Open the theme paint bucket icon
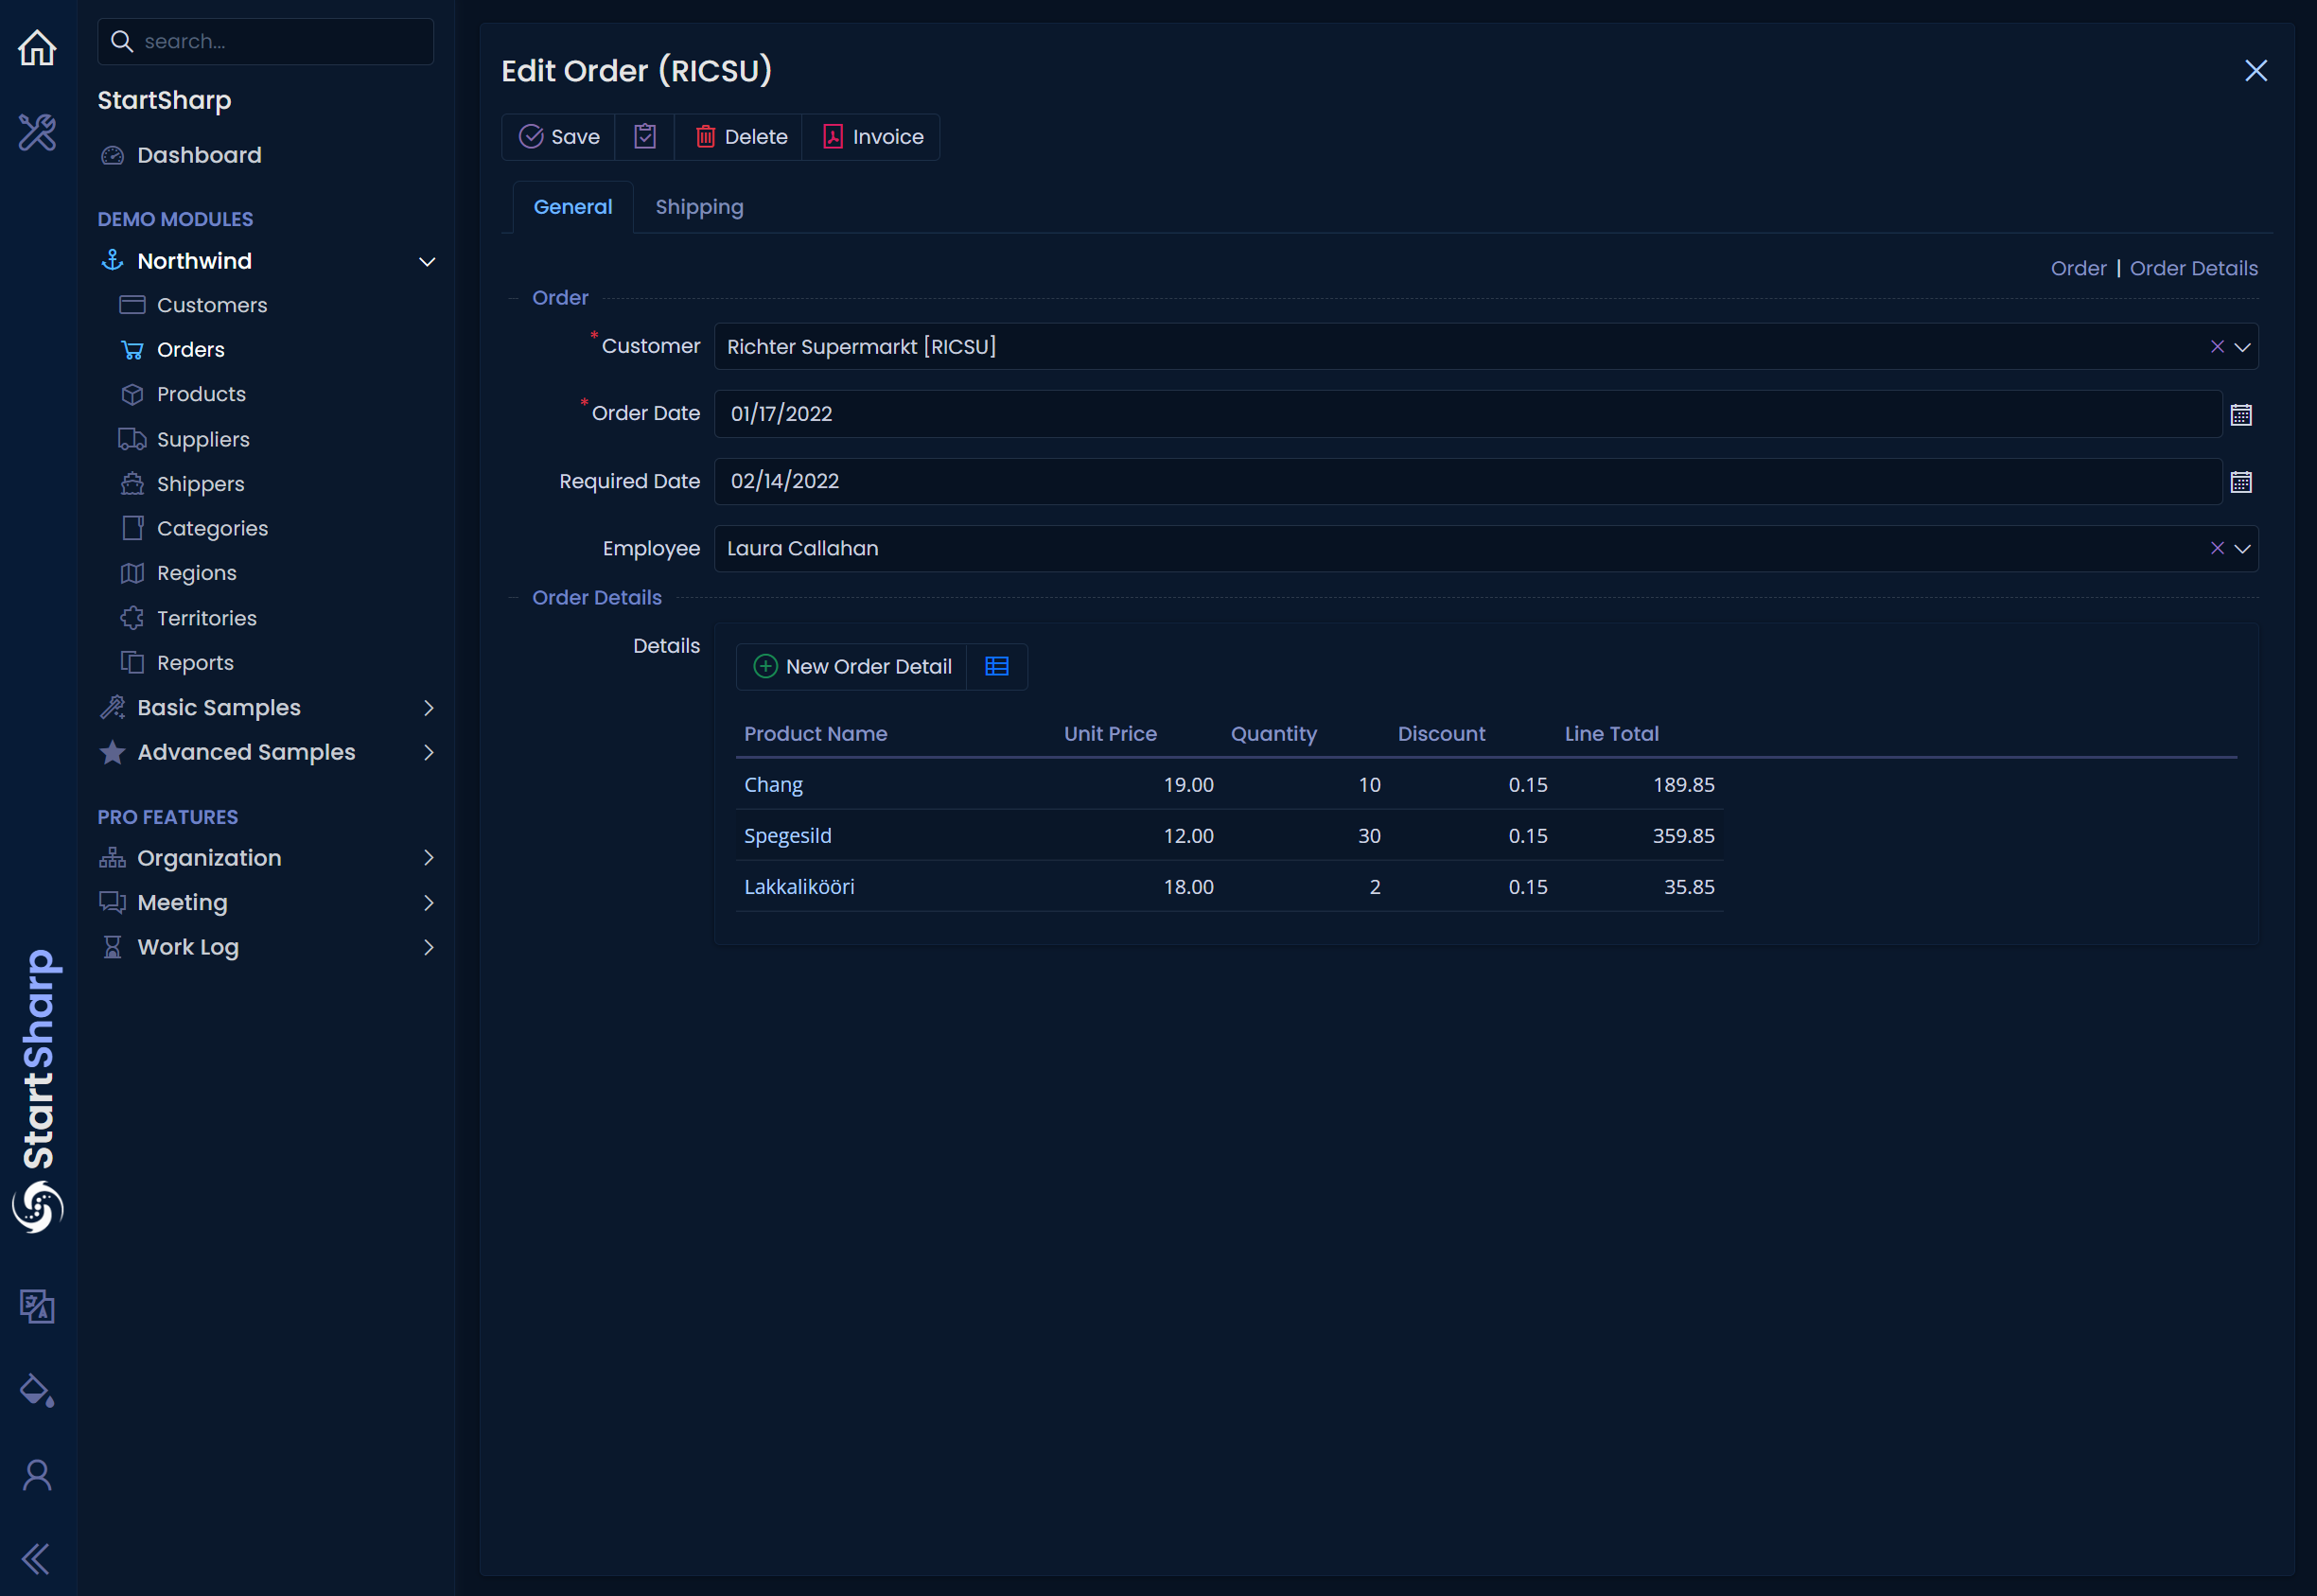2317x1596 pixels. point(36,1390)
